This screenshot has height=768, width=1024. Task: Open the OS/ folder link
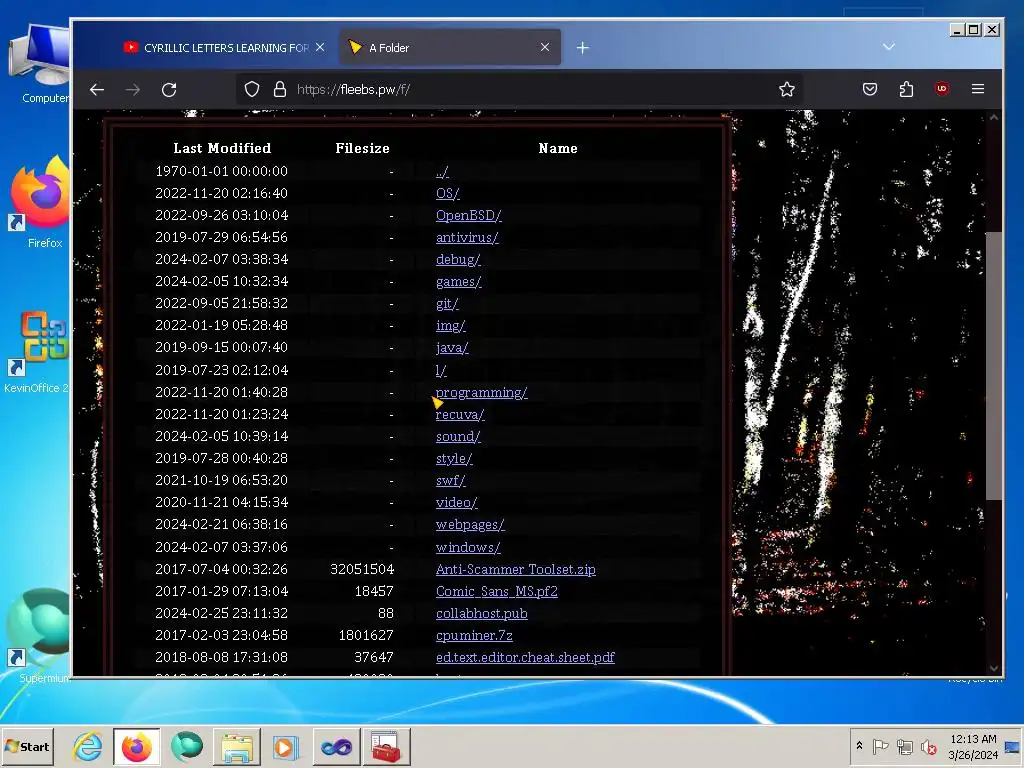(x=447, y=193)
